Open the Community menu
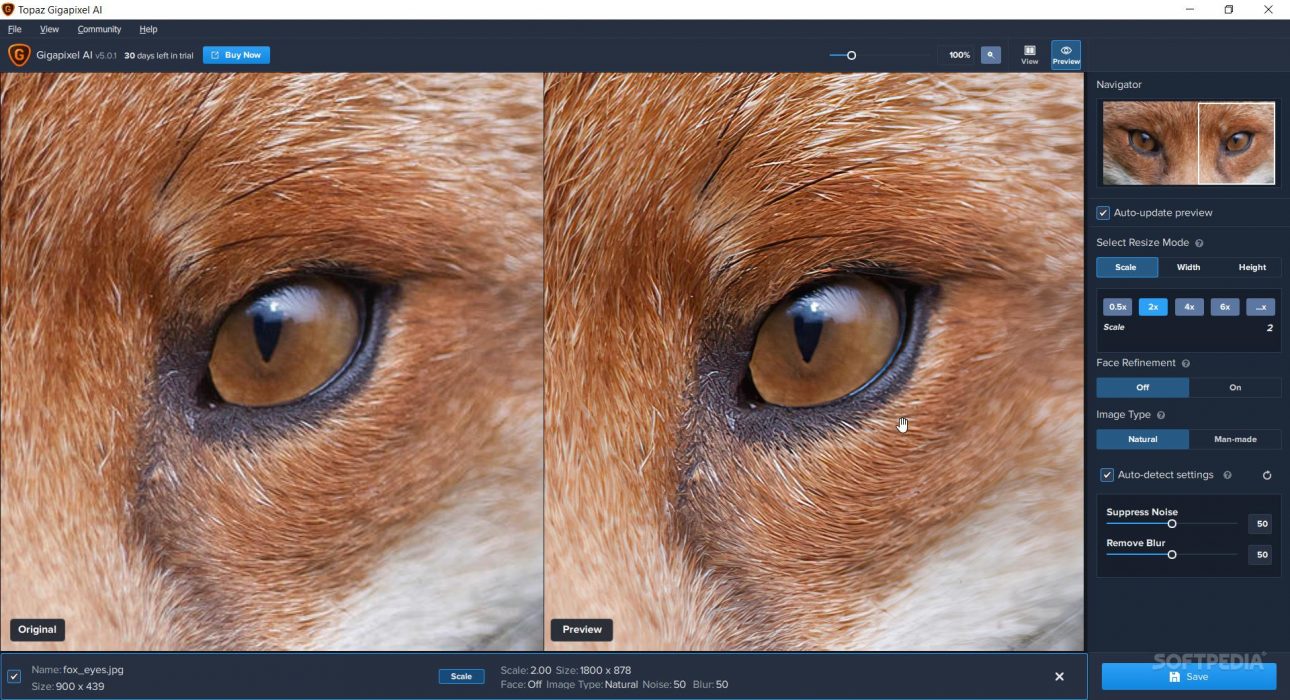Screen dimensions: 1290x700 click(99, 28)
